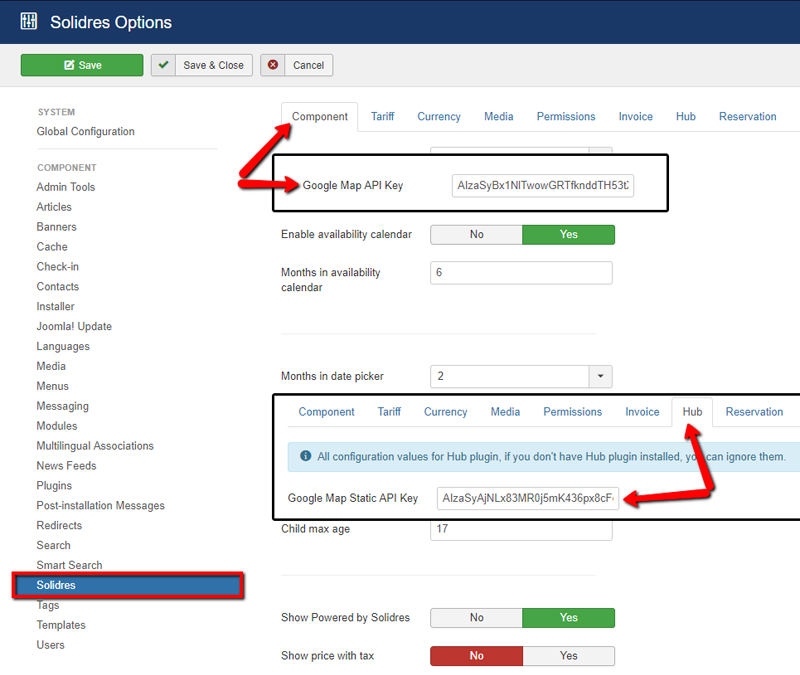This screenshot has width=800, height=675.
Task: Focus the Months in availability calendar field
Action: (x=520, y=273)
